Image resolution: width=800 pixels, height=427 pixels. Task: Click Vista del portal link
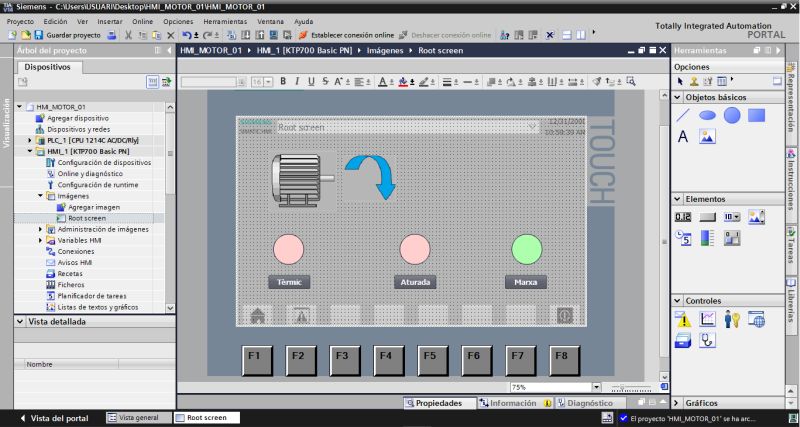52,417
